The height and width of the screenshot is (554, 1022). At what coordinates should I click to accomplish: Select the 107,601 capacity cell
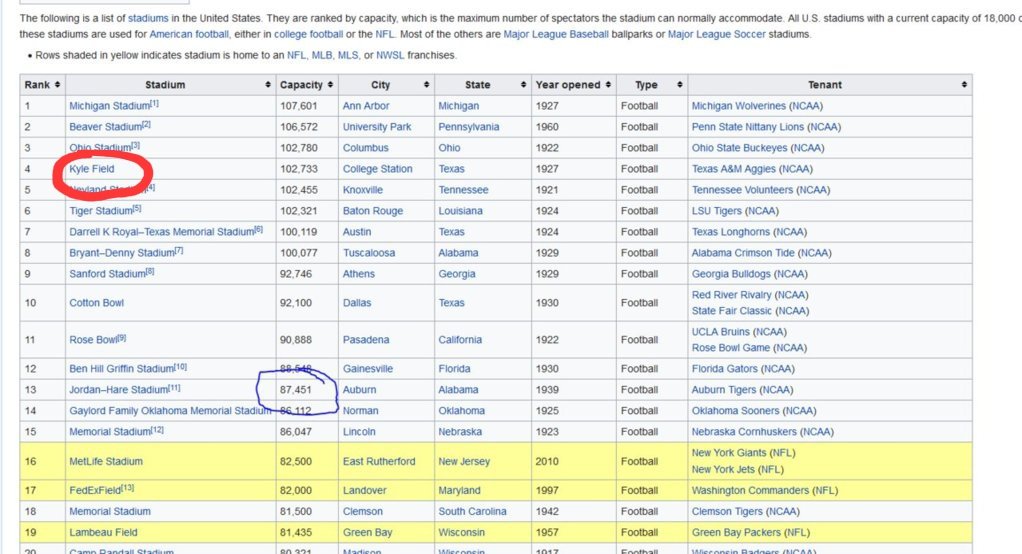tap(307, 106)
